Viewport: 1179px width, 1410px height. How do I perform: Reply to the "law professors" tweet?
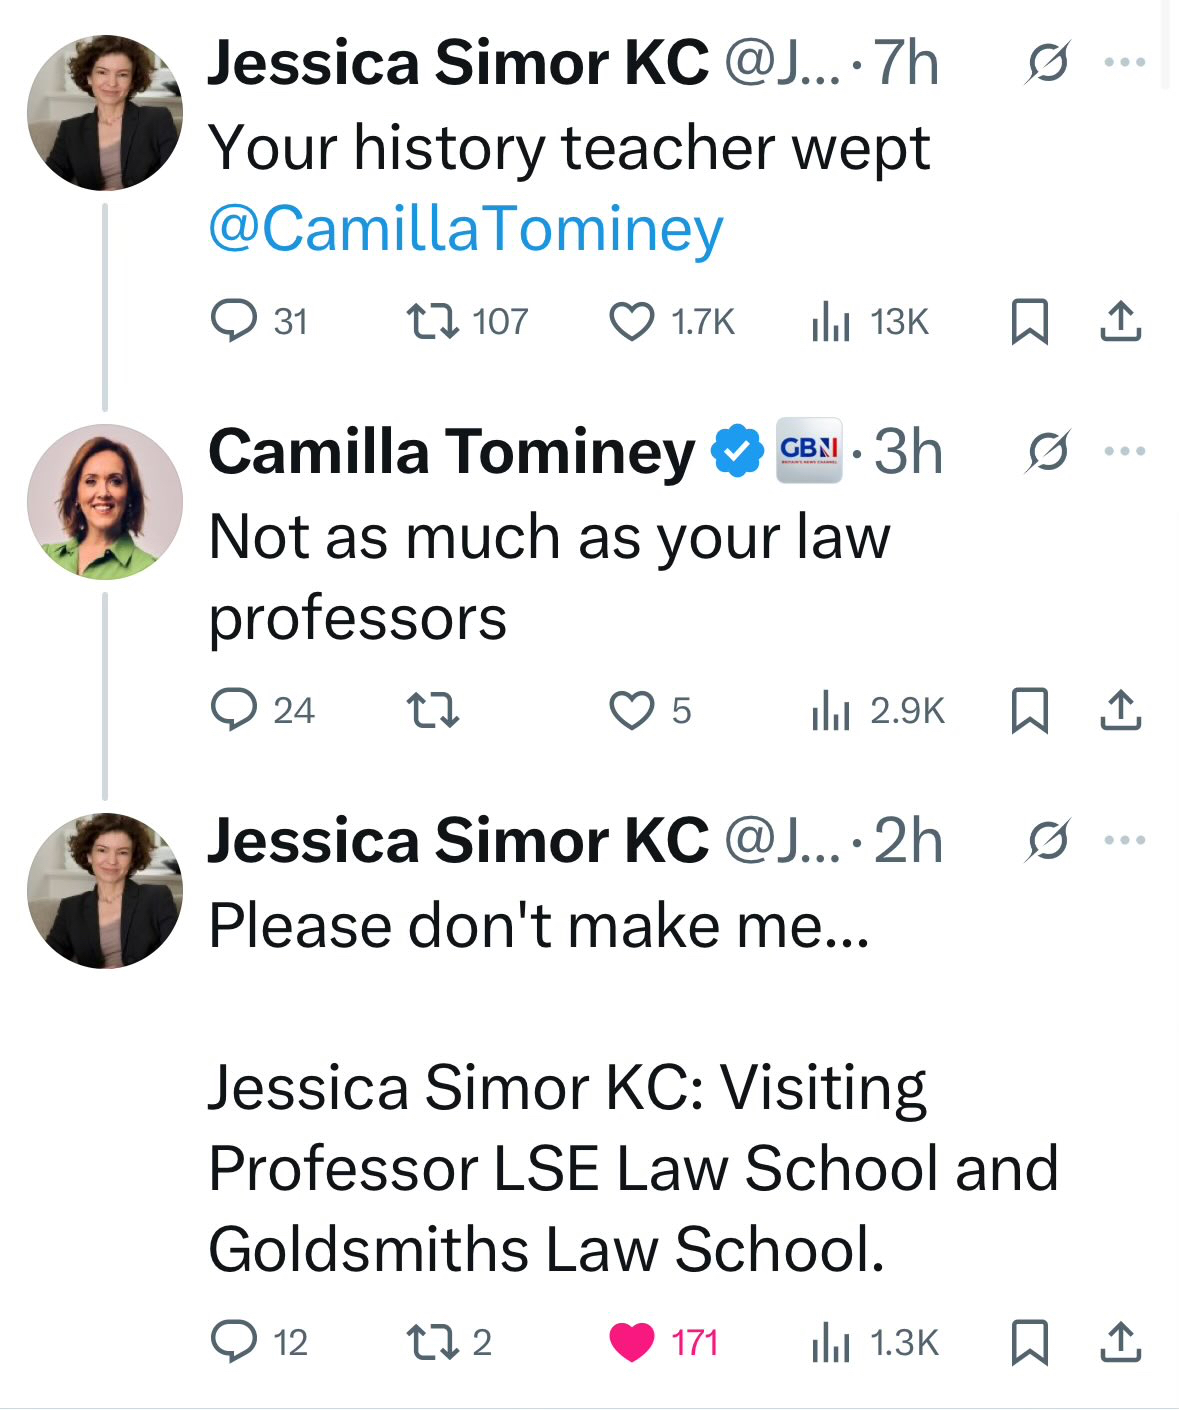234,710
